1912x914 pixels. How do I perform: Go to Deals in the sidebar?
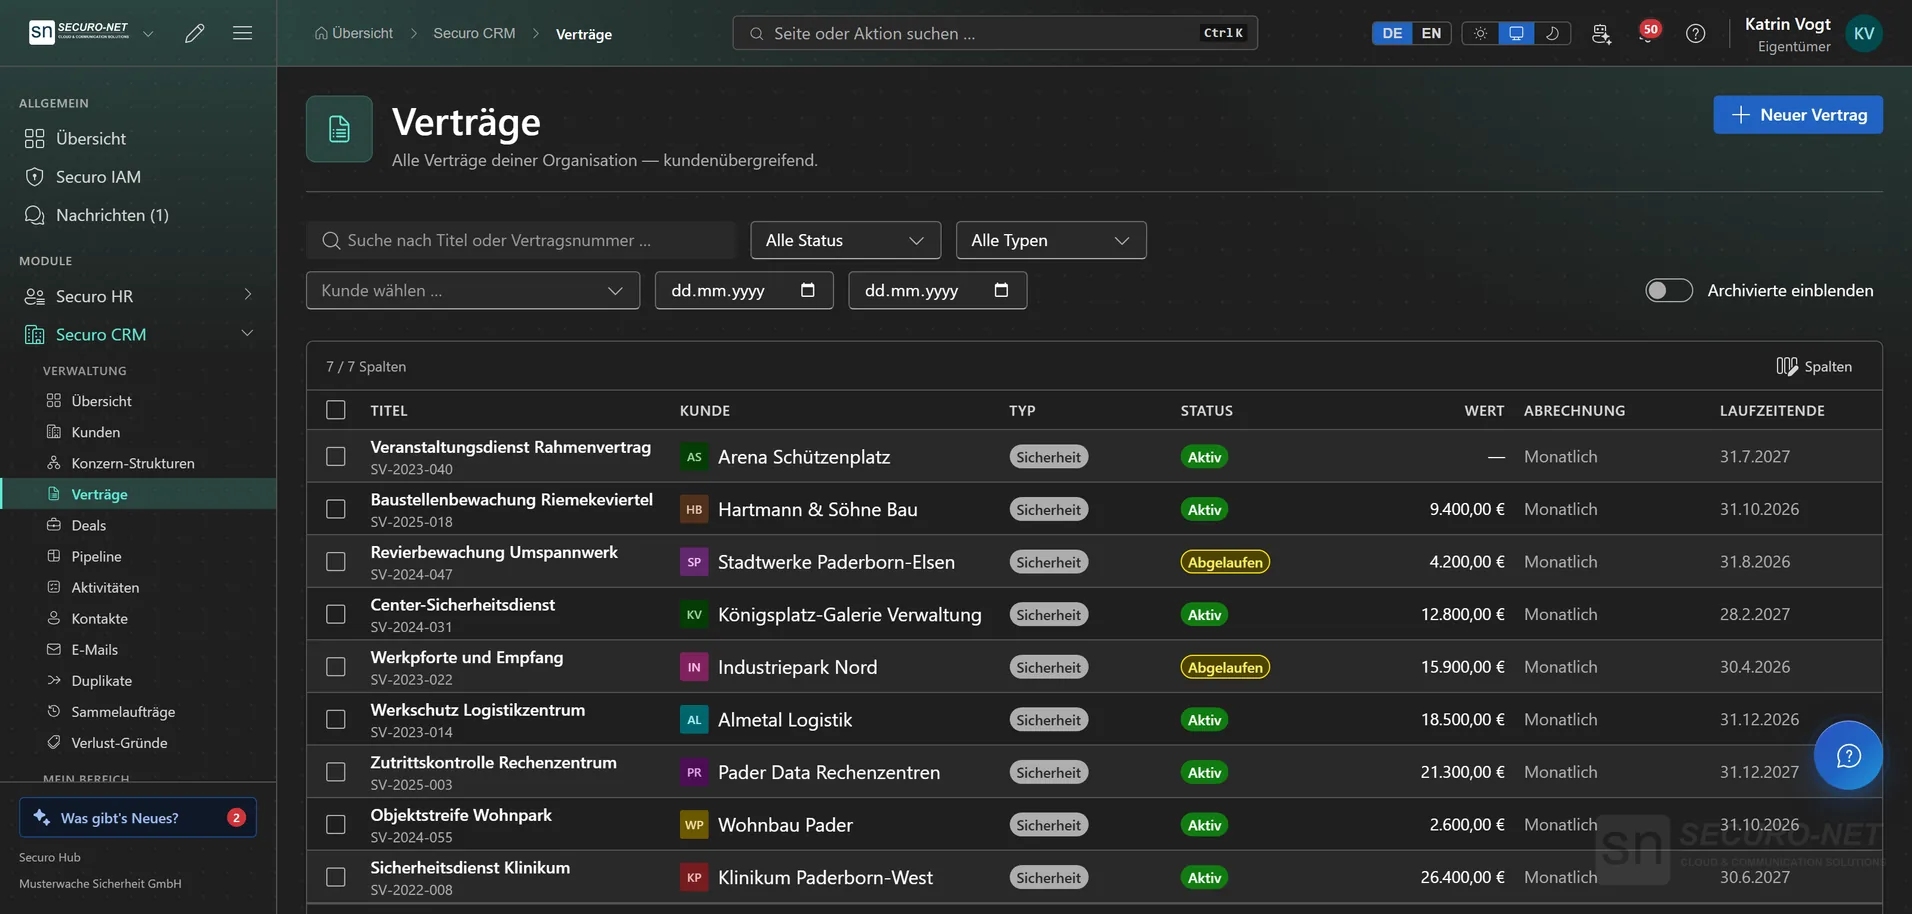point(89,525)
